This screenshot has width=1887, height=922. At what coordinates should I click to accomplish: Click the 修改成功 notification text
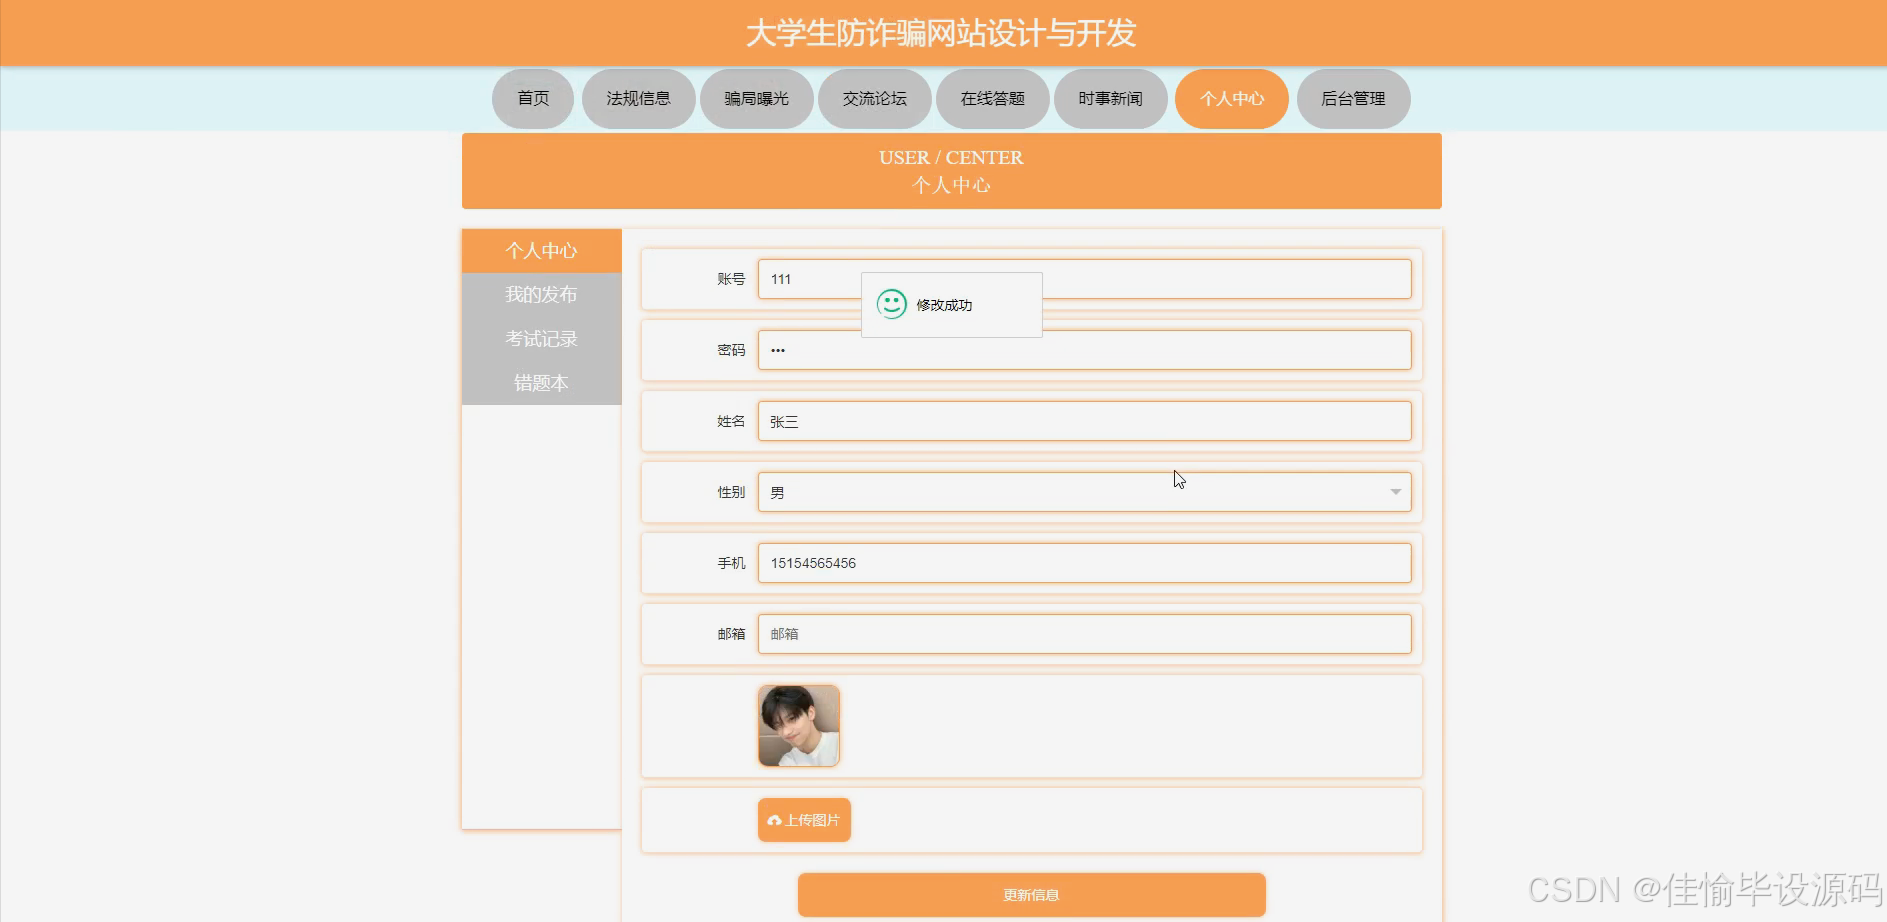coord(944,305)
